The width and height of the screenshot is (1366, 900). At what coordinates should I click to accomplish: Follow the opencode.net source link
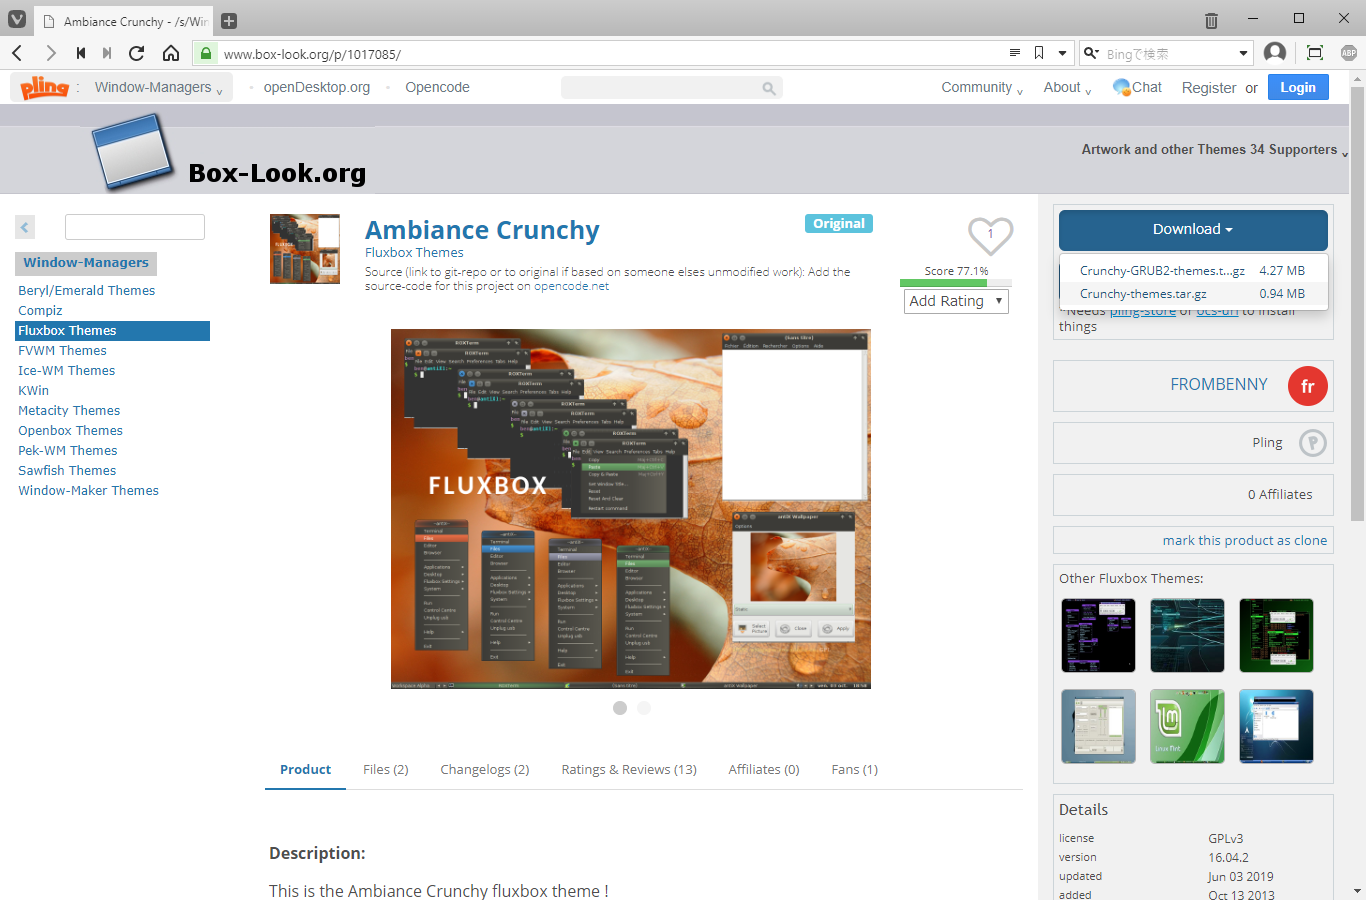pyautogui.click(x=571, y=286)
